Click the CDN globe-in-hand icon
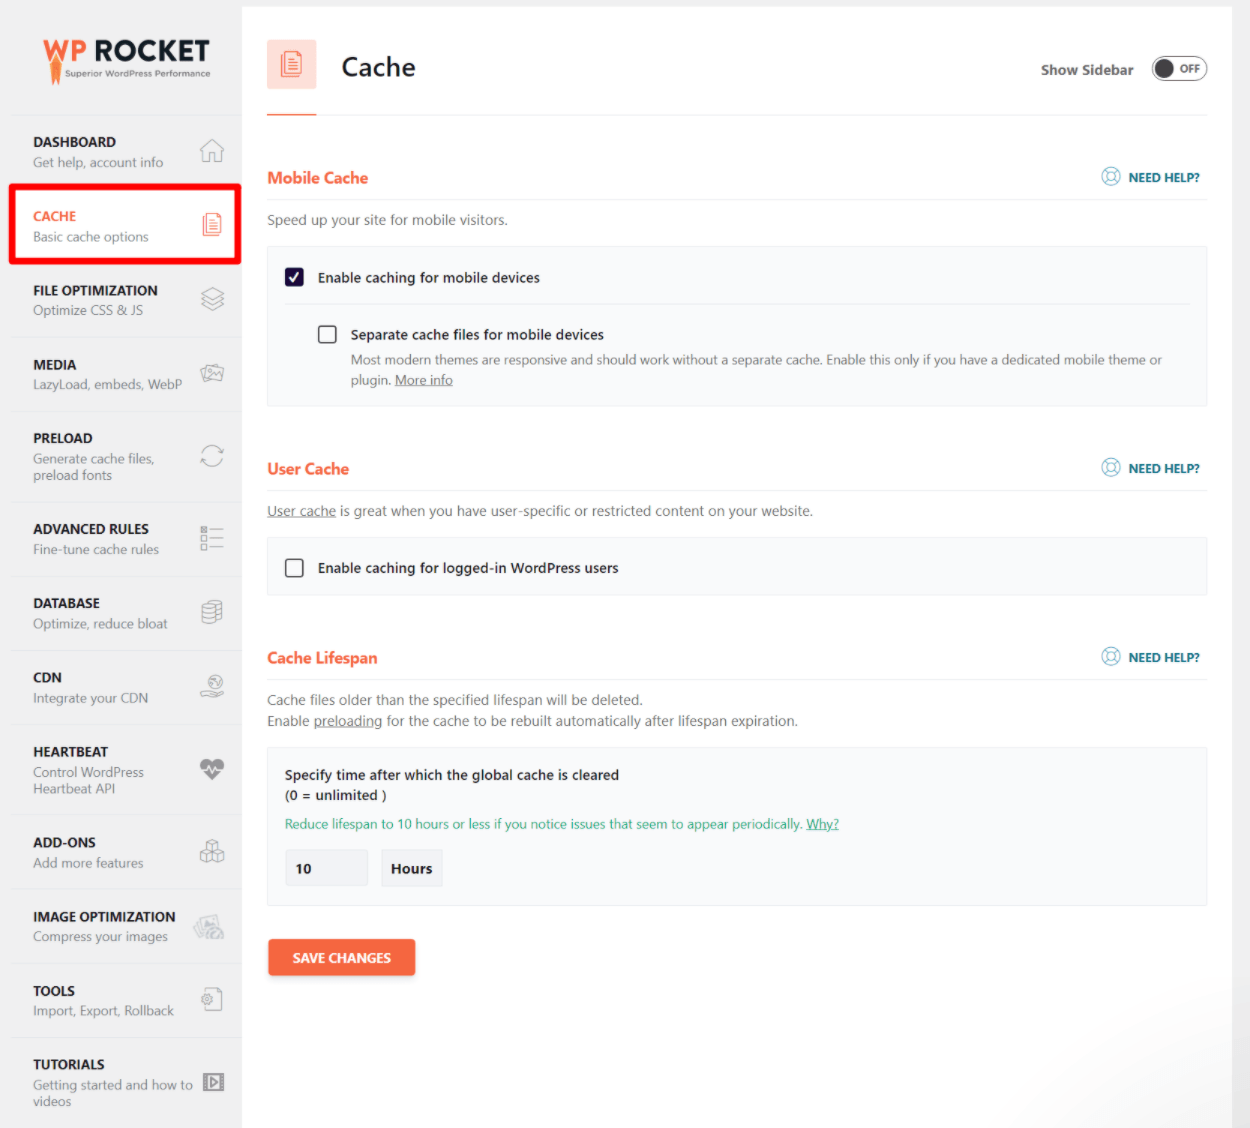 click(212, 686)
